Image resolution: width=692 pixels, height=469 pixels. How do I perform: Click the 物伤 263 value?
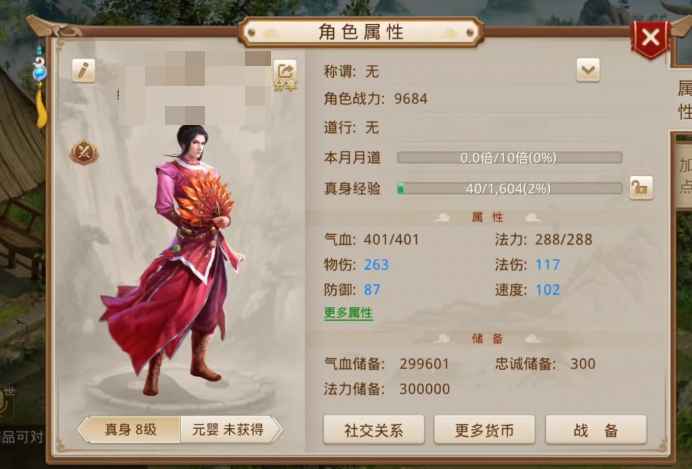[376, 264]
